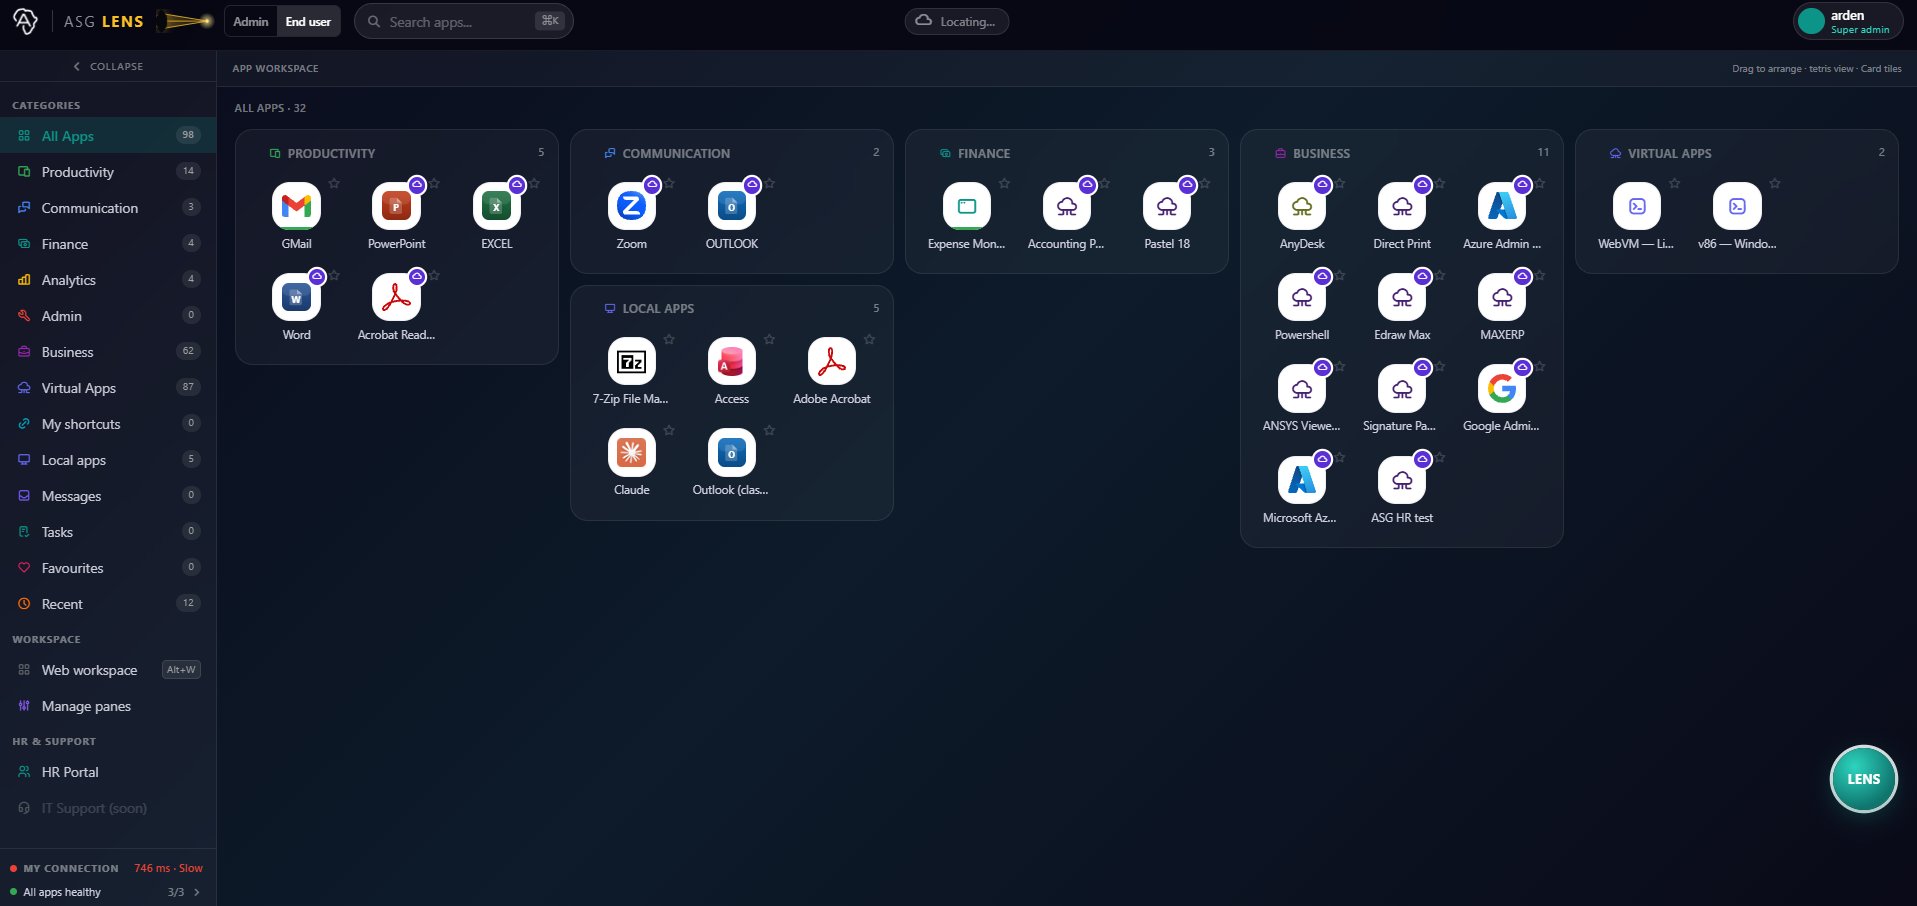This screenshot has width=1917, height=906.
Task: Select the Productivity category
Action: click(x=108, y=172)
